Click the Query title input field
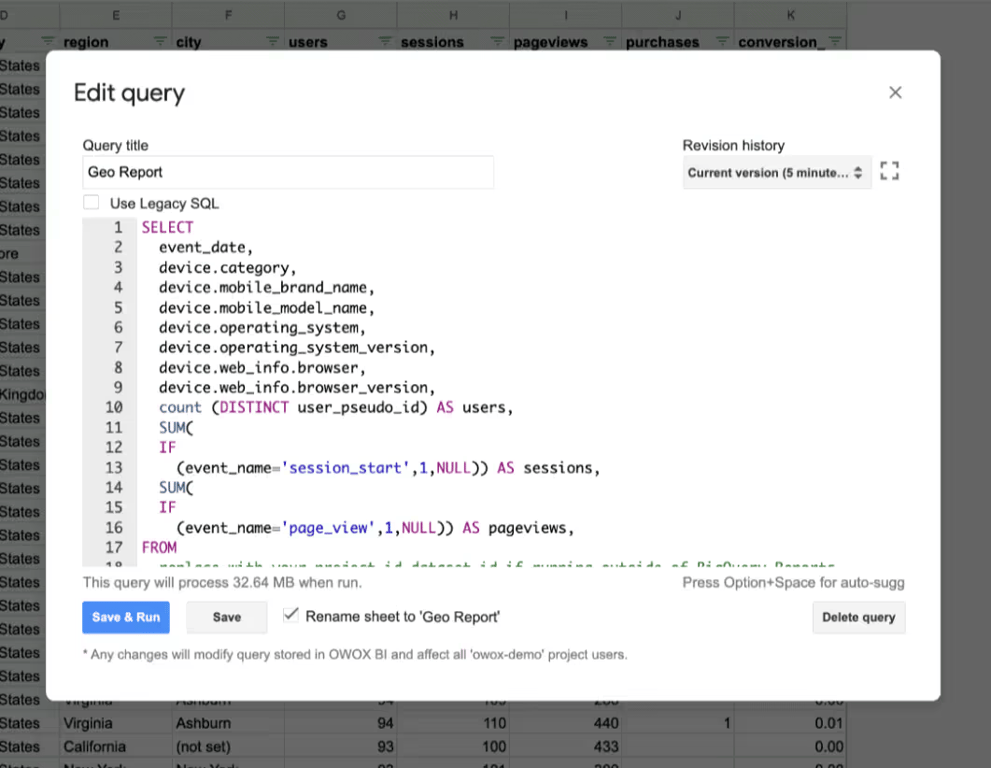This screenshot has width=991, height=768. coord(288,172)
